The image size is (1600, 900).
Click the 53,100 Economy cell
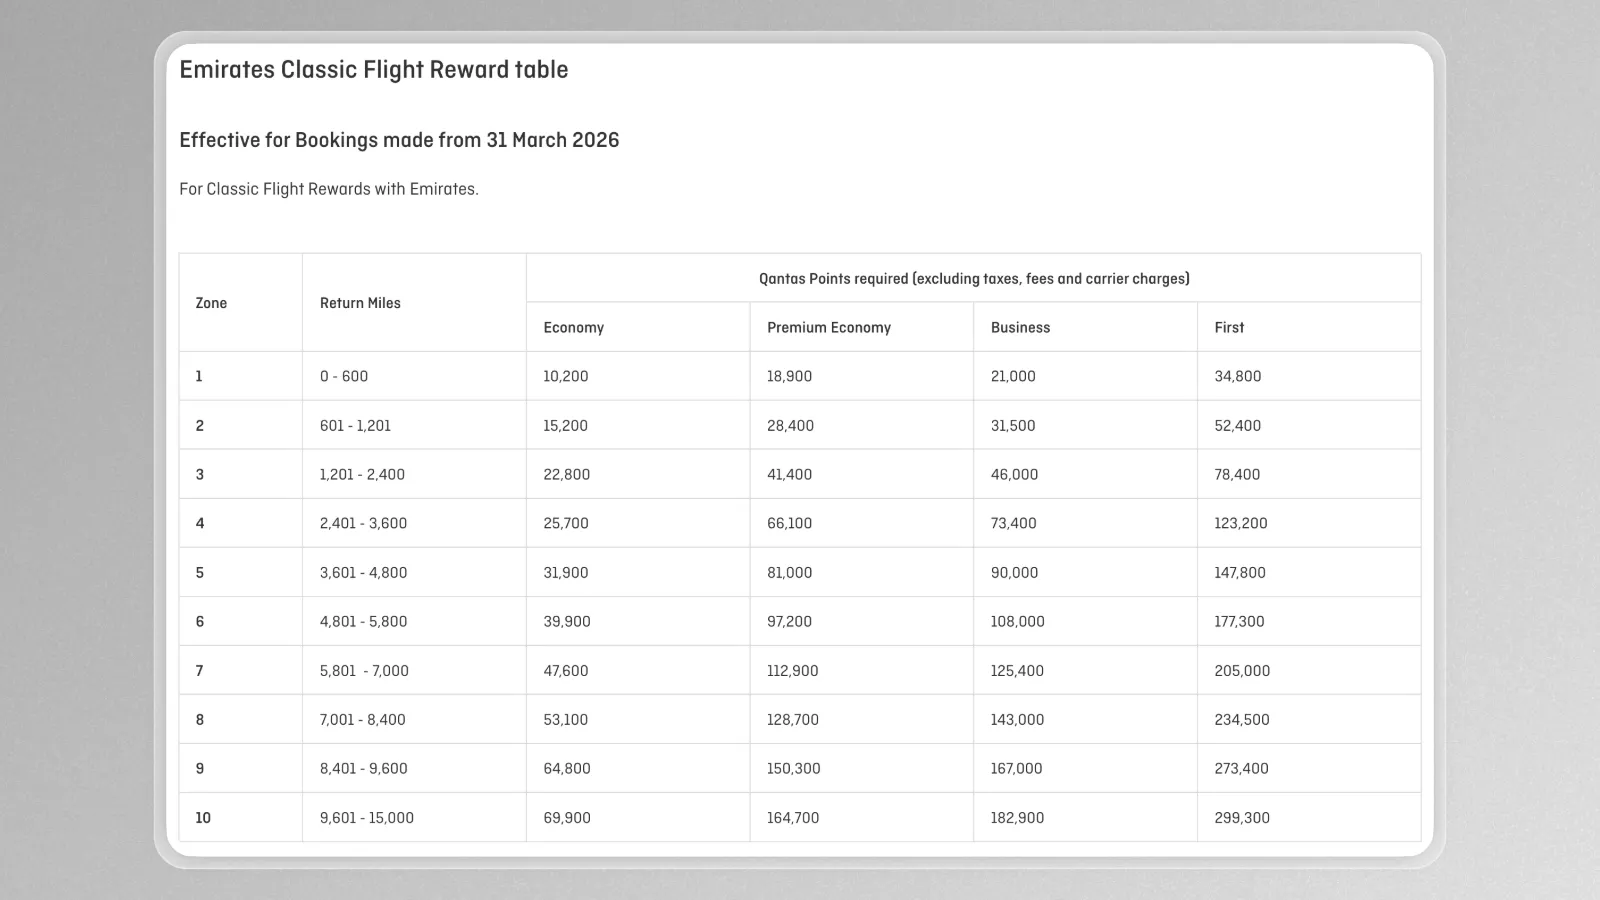tap(638, 719)
